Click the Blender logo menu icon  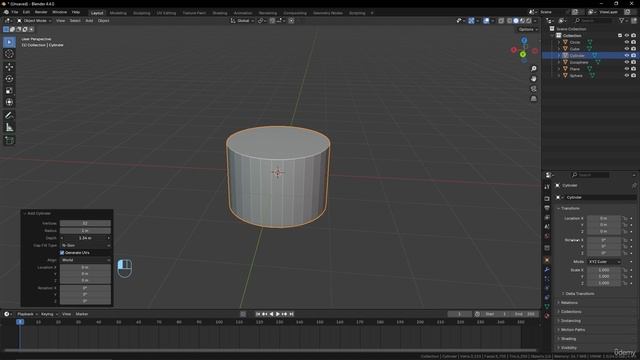coord(6,12)
